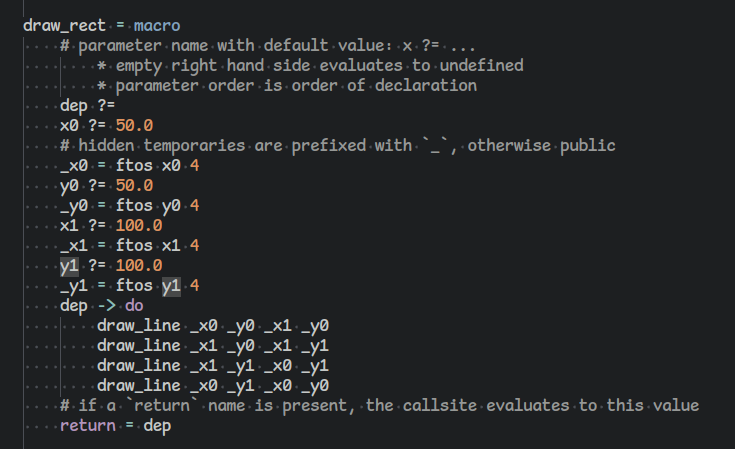The image size is (735, 449).
Task: Click the purple 'do' keyword
Action: (x=134, y=306)
